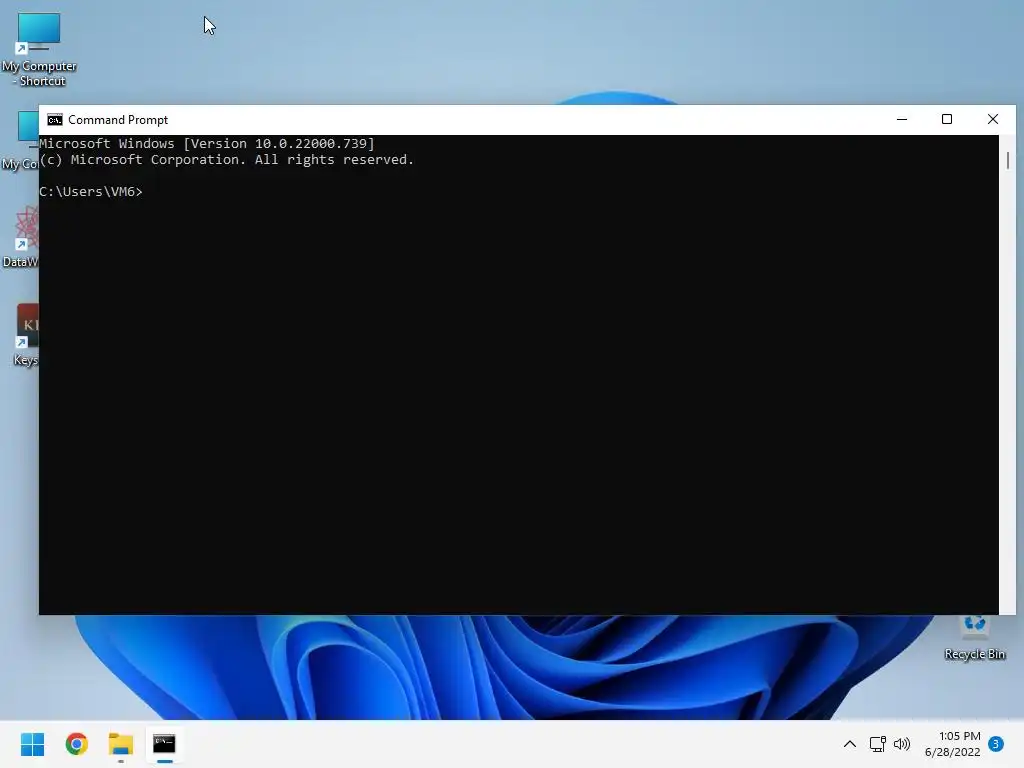
Task: Select the Recycle Bin desktop icon
Action: click(x=974, y=639)
